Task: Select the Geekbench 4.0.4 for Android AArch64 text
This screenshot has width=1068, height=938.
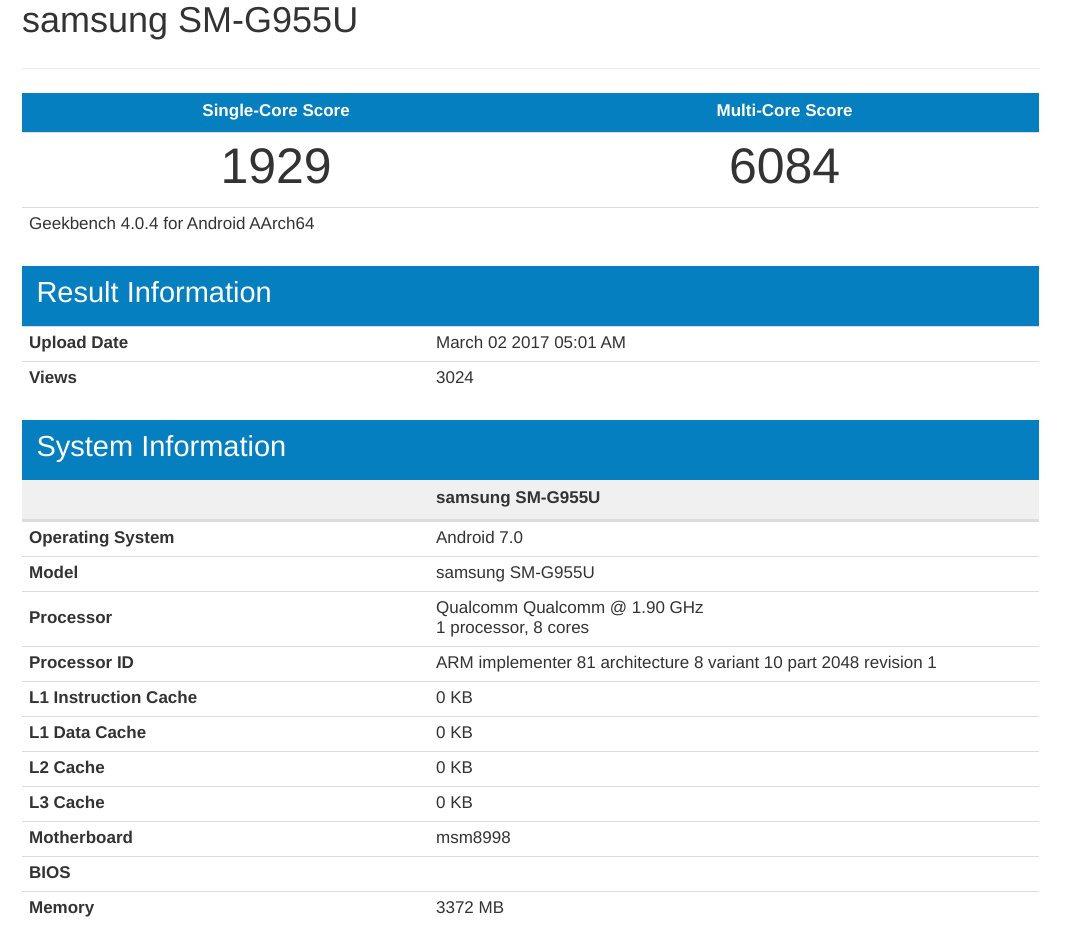Action: pos(172,223)
